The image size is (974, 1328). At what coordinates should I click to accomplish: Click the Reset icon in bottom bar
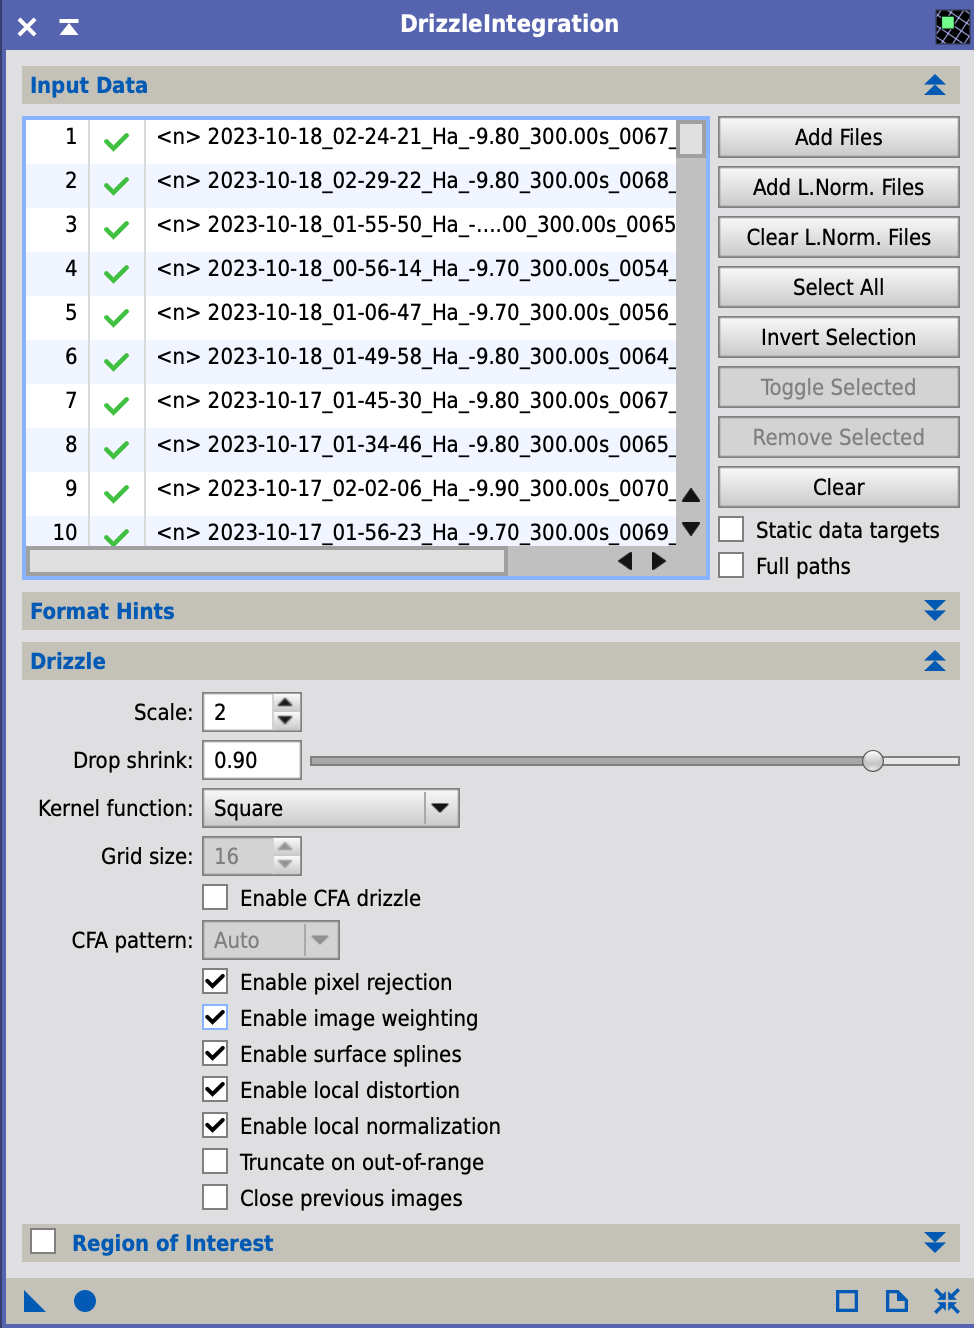[946, 1301]
